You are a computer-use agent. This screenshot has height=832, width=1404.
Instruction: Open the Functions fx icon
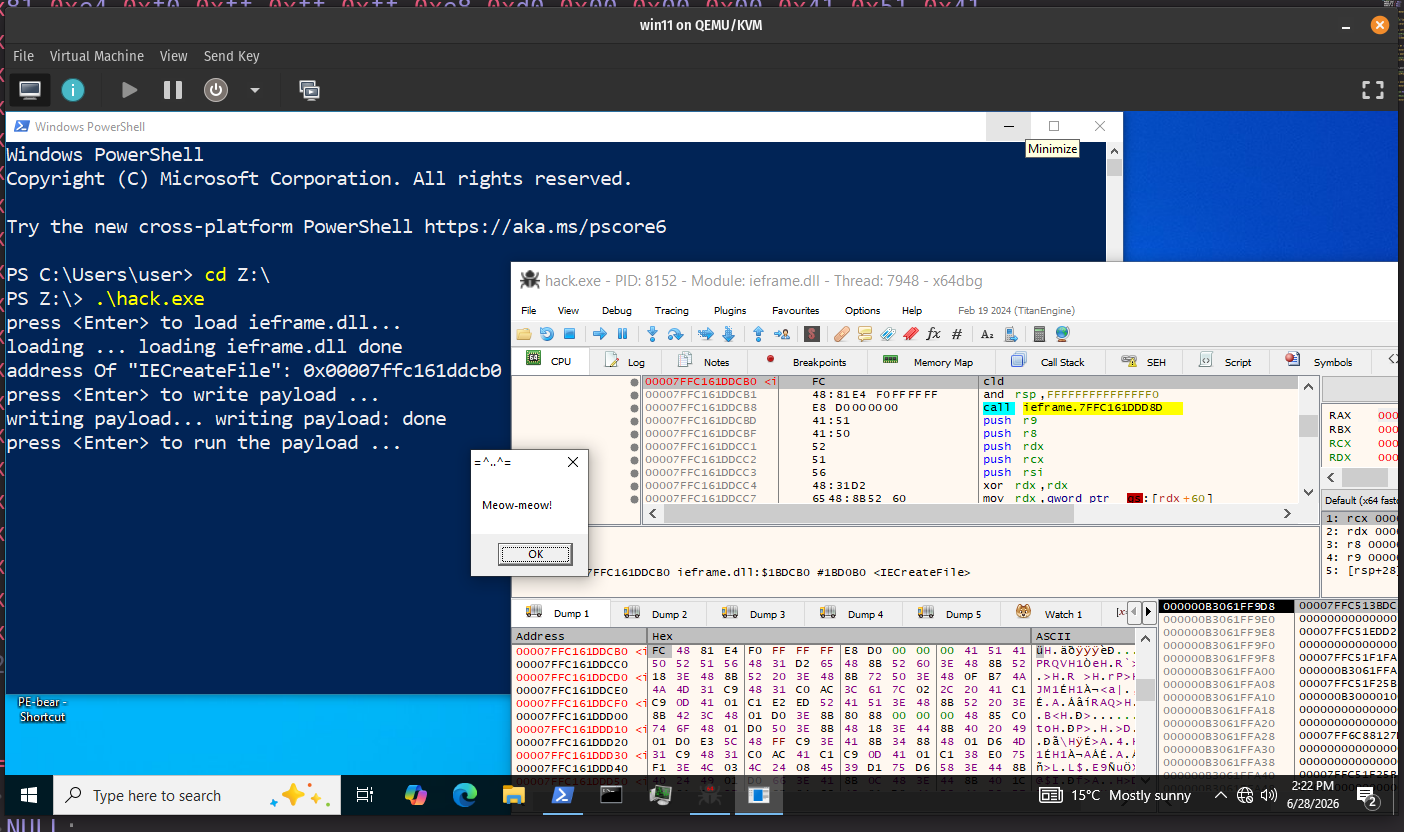pyautogui.click(x=933, y=334)
